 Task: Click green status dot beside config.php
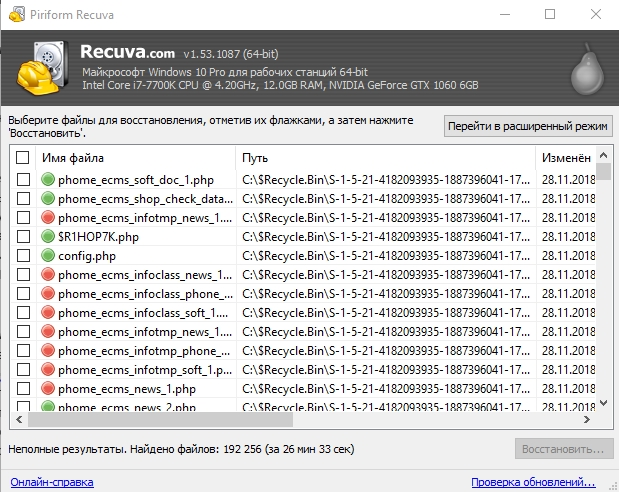pos(47,255)
